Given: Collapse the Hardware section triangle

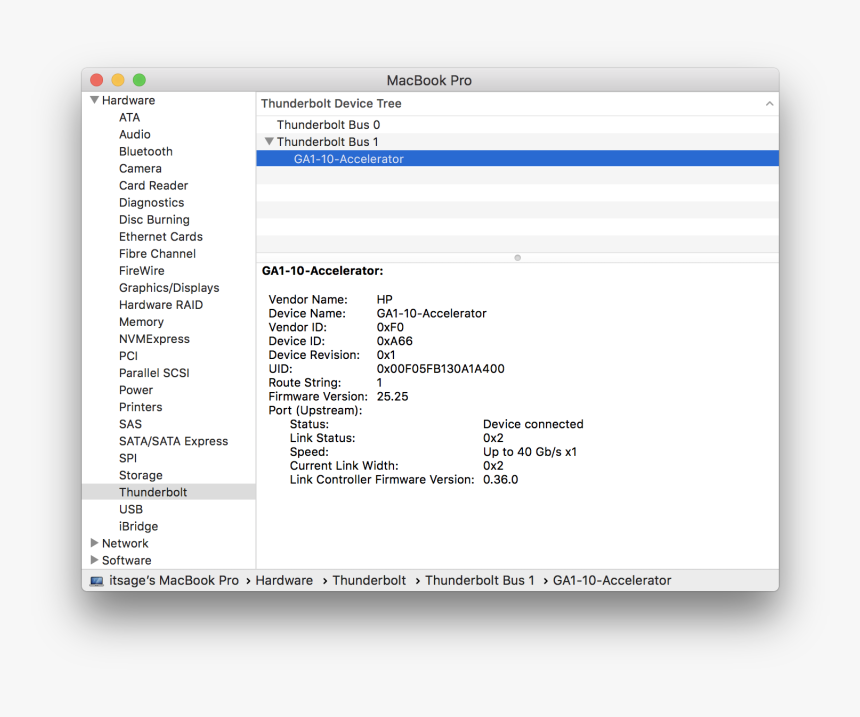Looking at the screenshot, I should point(94,100).
